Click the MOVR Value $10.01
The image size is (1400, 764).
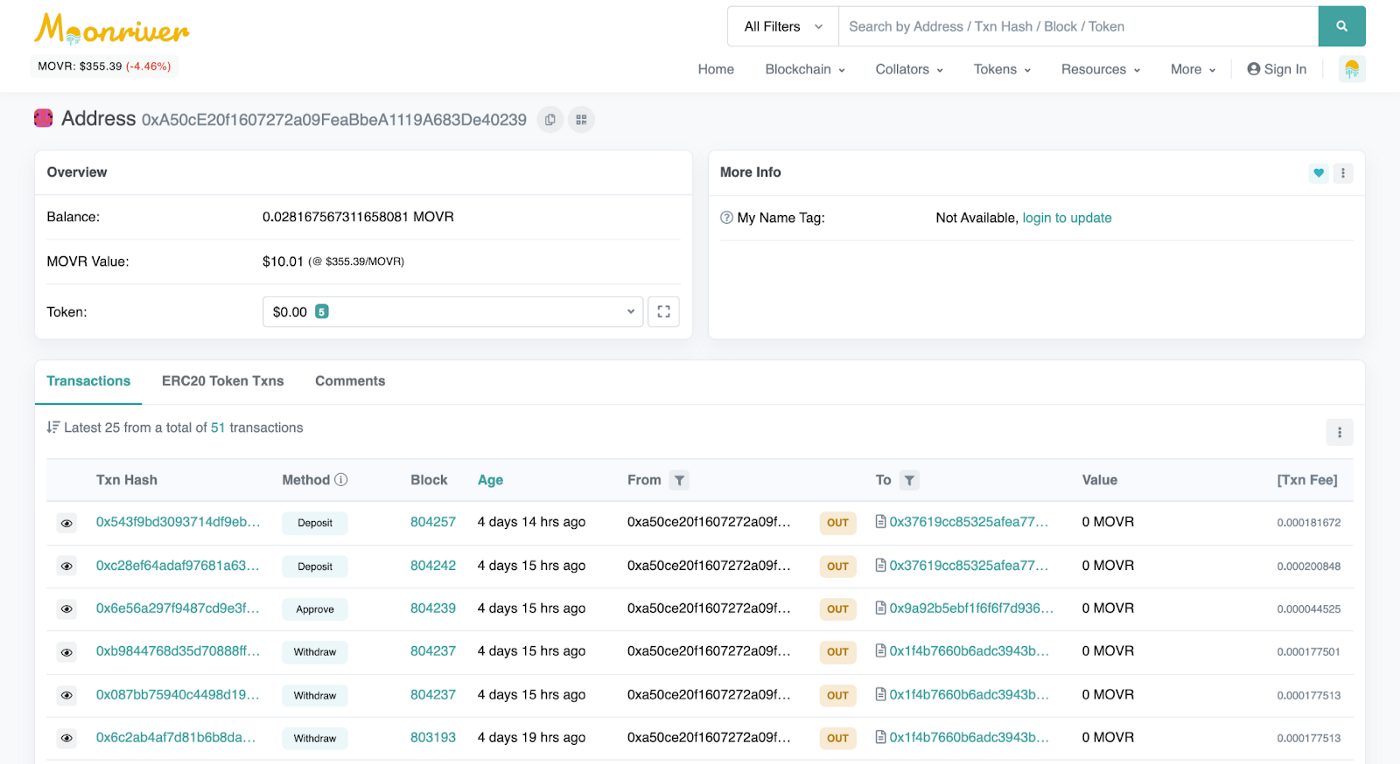point(283,261)
